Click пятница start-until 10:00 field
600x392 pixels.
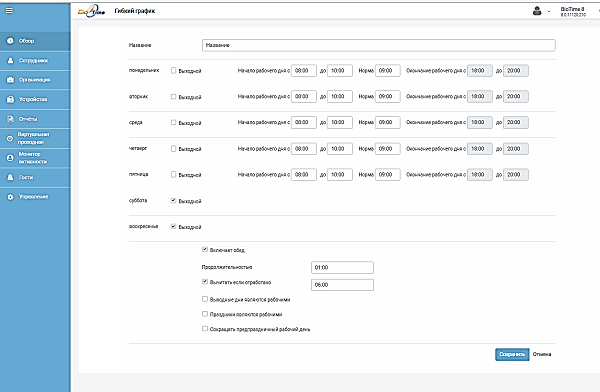(340, 175)
